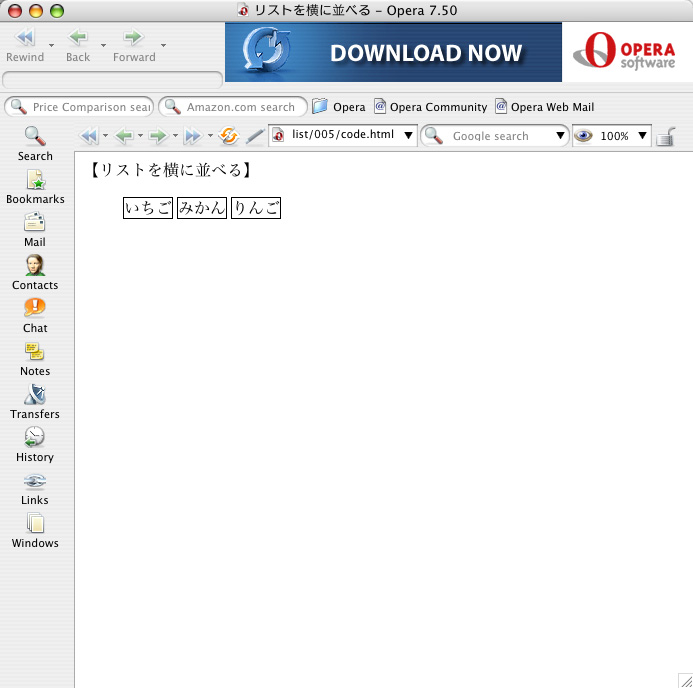The height and width of the screenshot is (688, 693).
Task: Expand the address field dropdown
Action: coord(408,135)
